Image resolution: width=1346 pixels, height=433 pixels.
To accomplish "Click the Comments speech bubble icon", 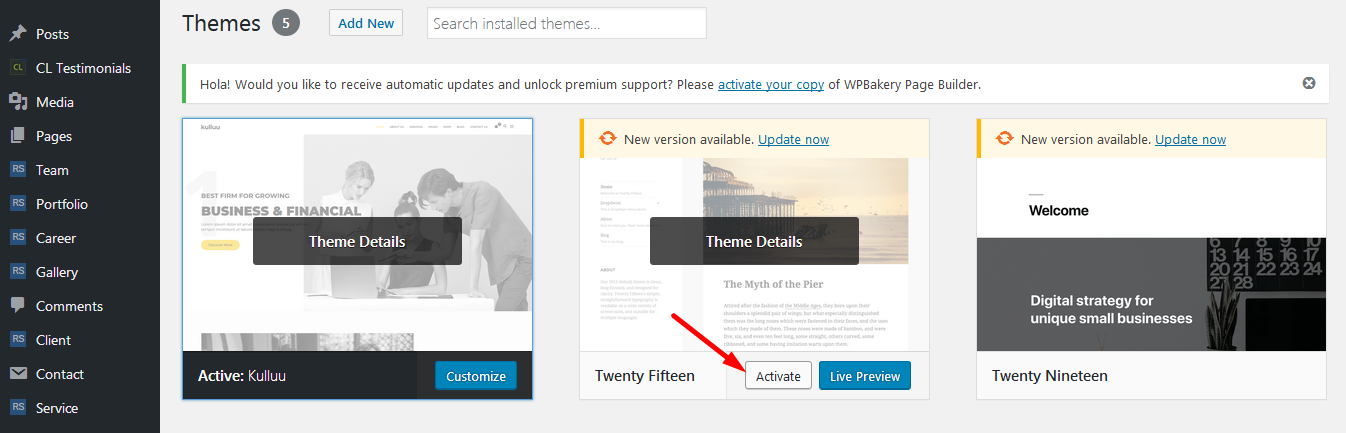I will coord(17,306).
